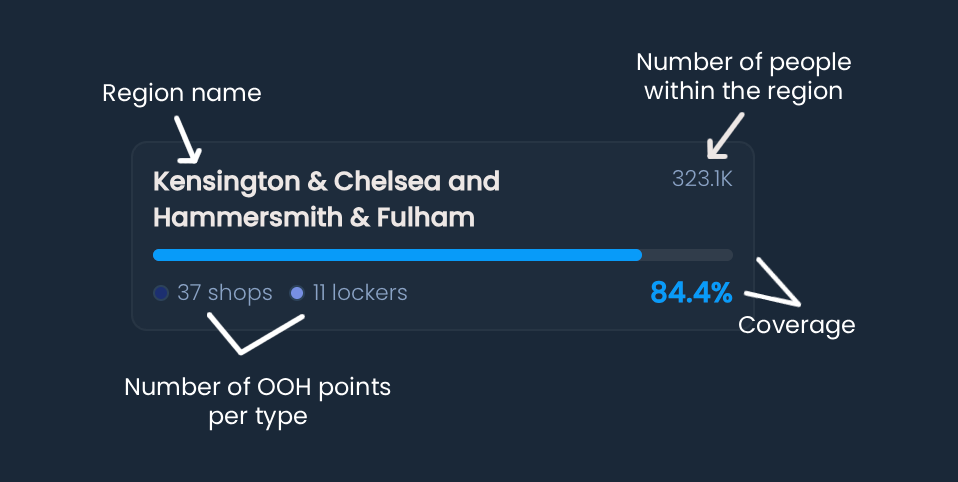The height and width of the screenshot is (482, 958).
Task: Click the bracket pointing at coverage percentage
Action: [773, 282]
